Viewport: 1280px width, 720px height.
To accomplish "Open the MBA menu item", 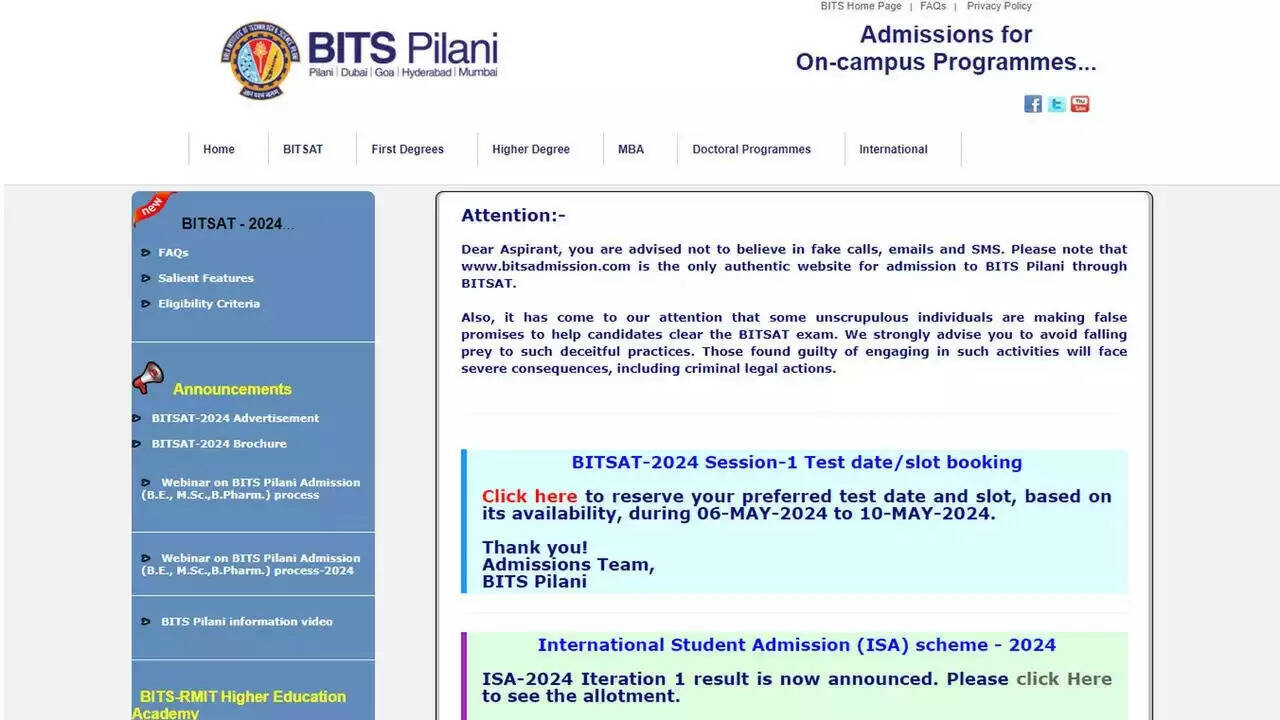I will click(631, 149).
